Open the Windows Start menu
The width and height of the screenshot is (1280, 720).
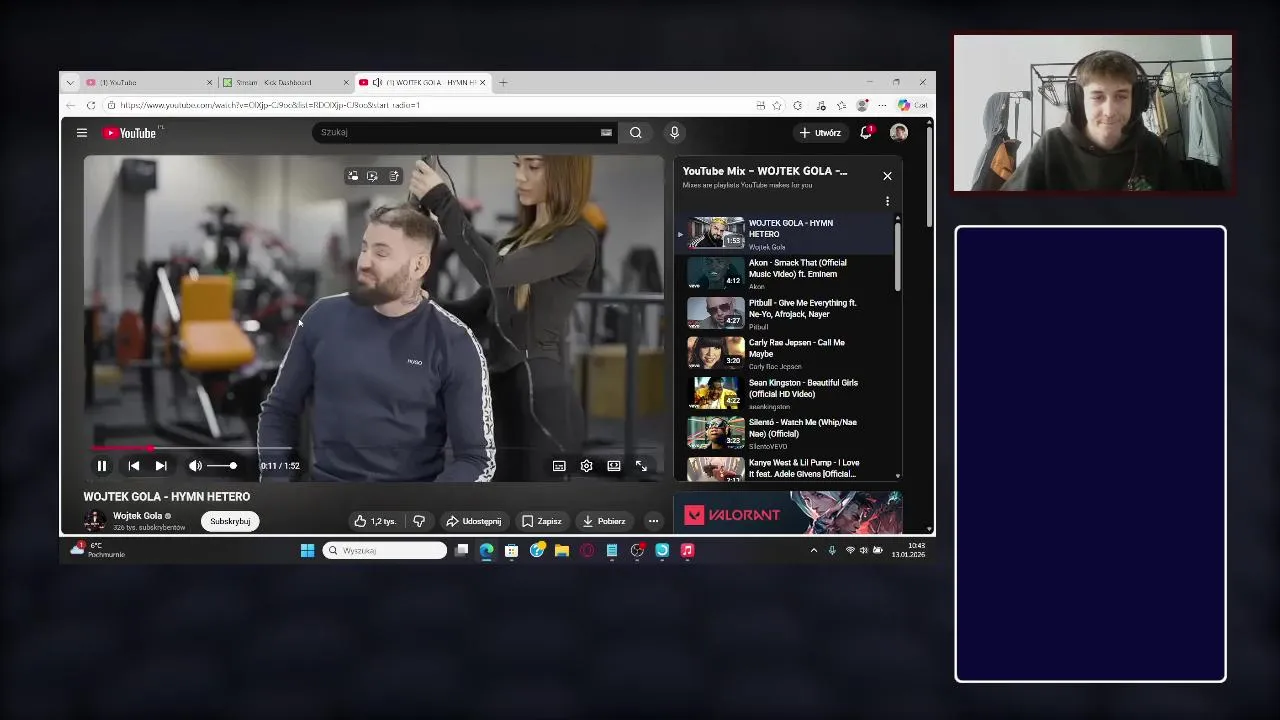[308, 550]
